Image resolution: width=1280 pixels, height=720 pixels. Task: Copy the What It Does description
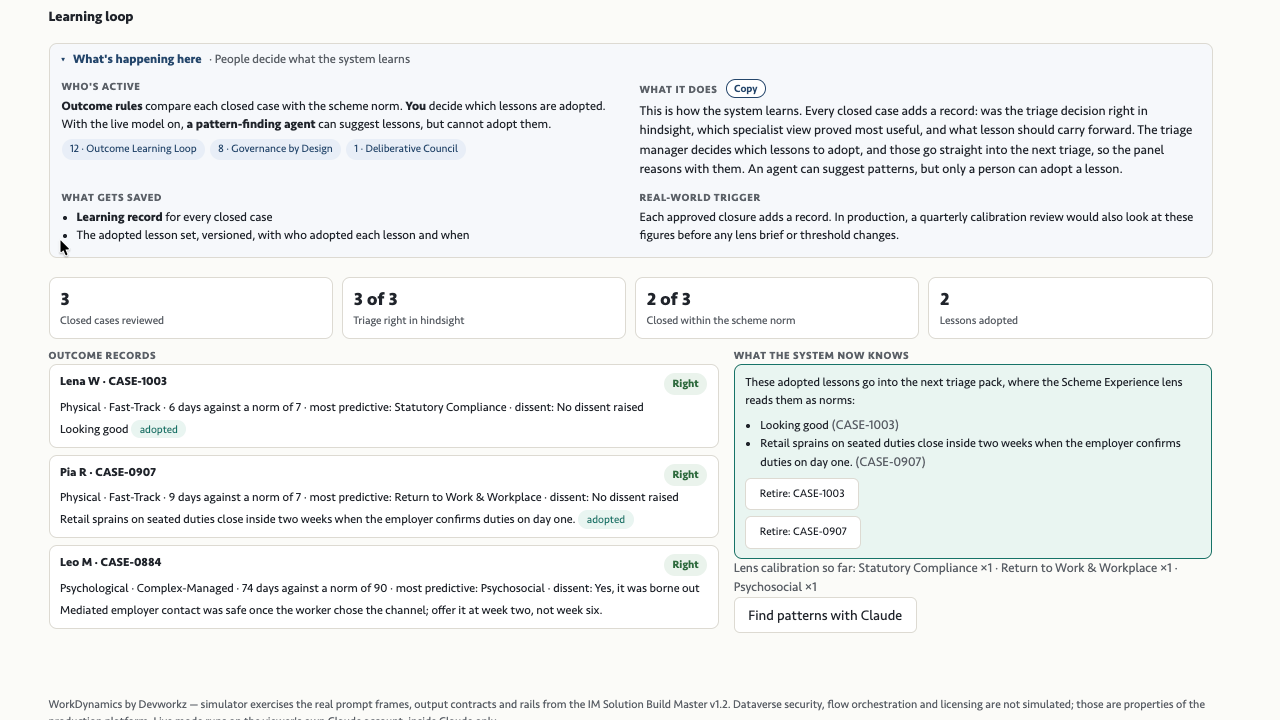[746, 89]
